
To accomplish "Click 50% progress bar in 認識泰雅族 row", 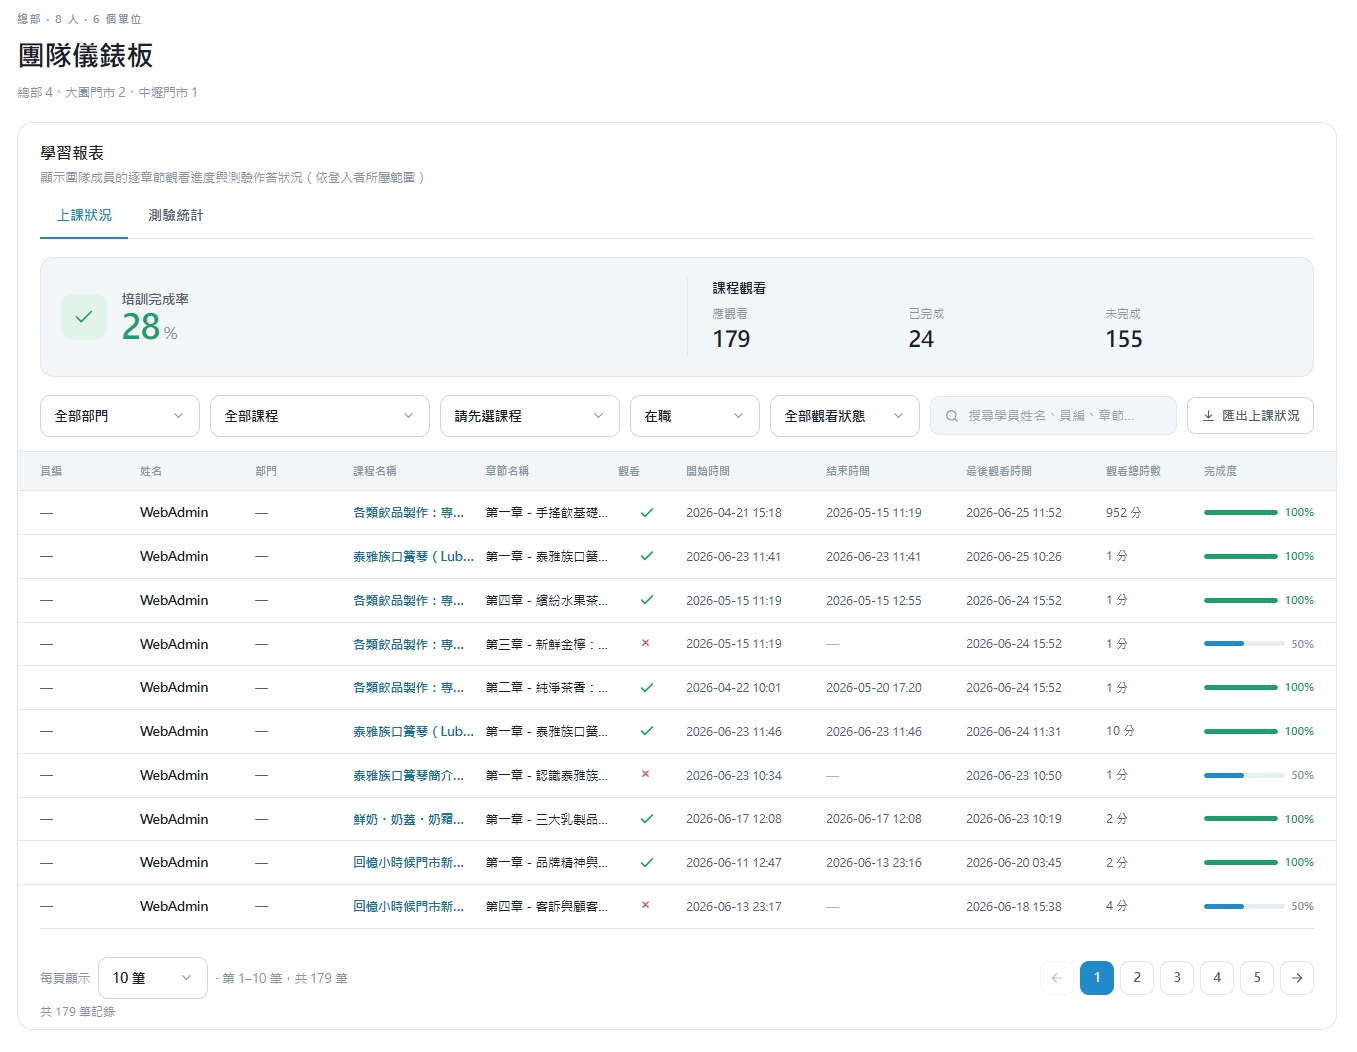I will pyautogui.click(x=1244, y=775).
